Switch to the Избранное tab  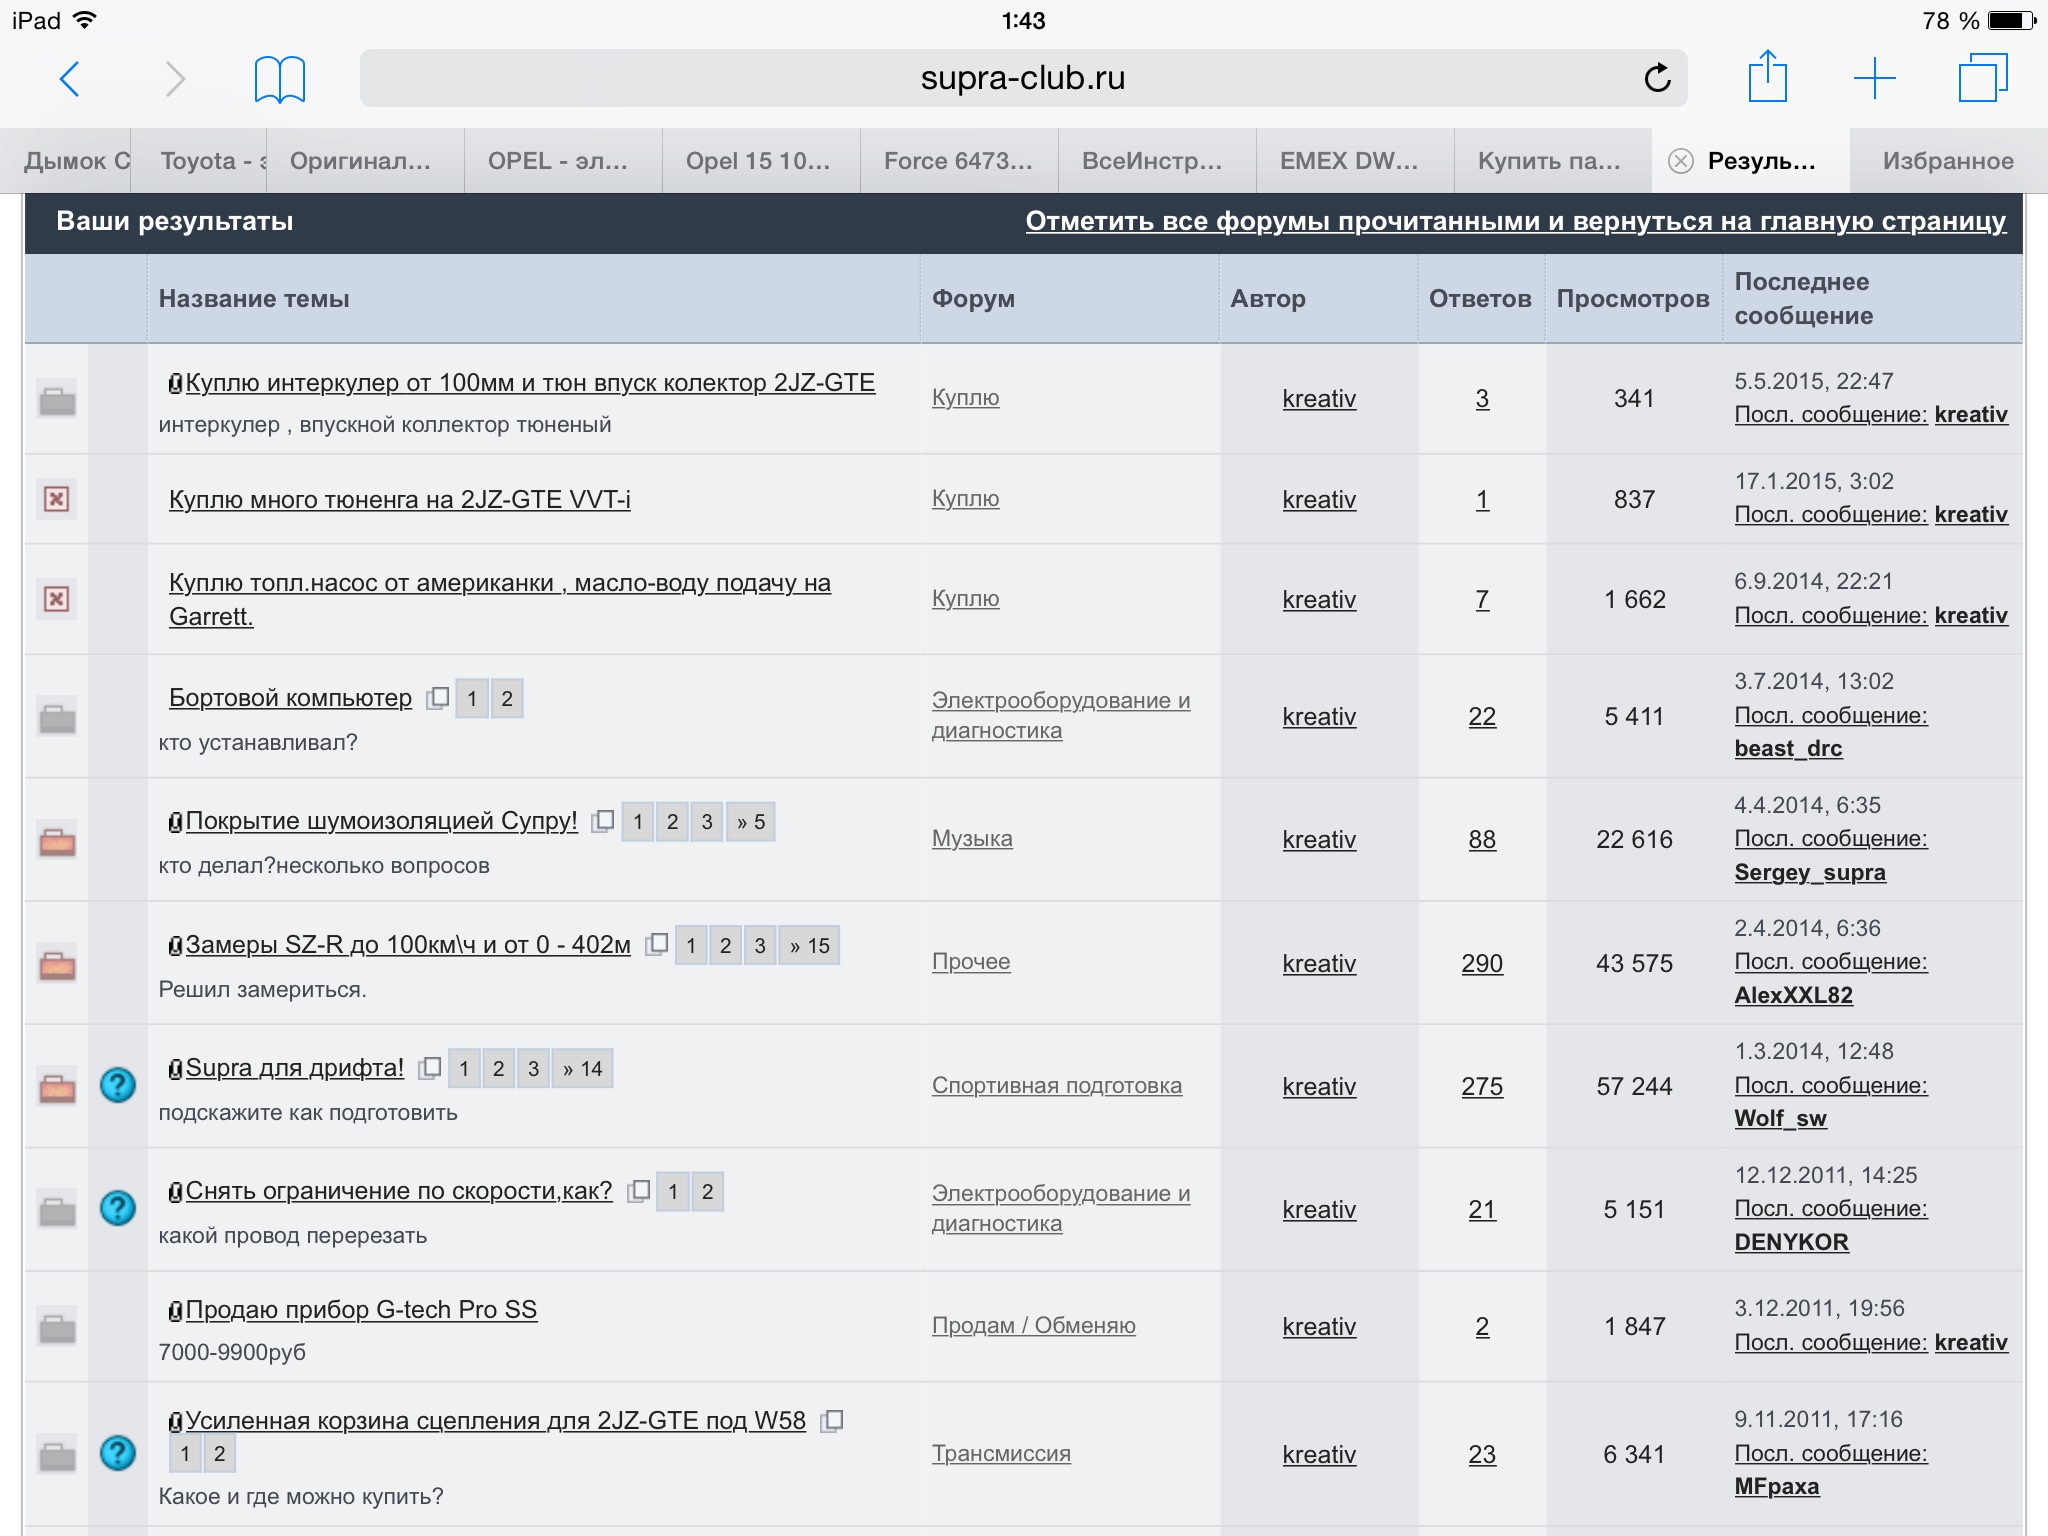coord(1947,161)
